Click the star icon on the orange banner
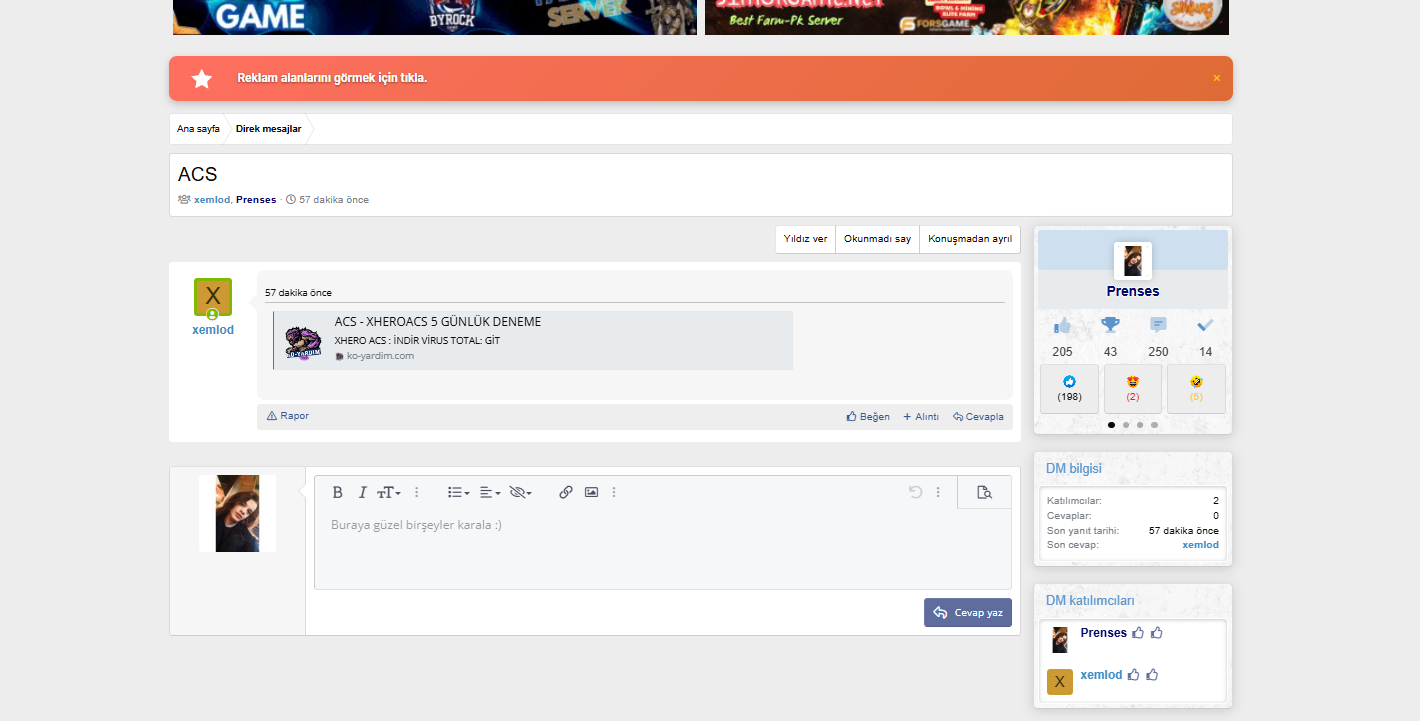This screenshot has height=721, width=1420. (x=202, y=79)
